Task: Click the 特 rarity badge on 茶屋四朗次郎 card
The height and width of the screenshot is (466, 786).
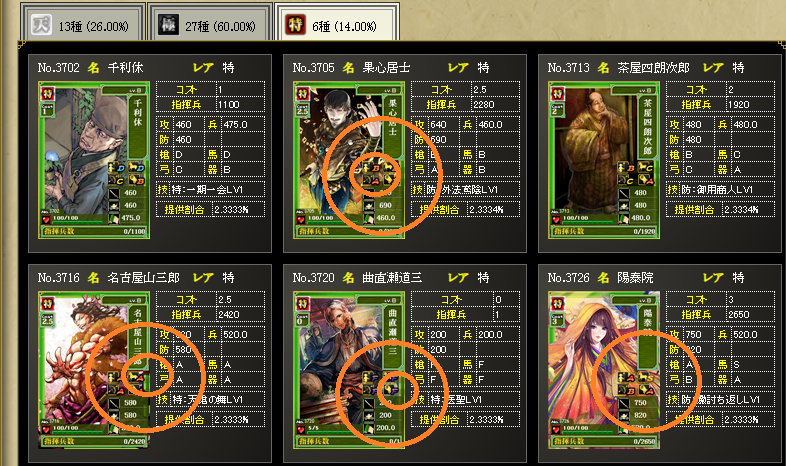Action: (x=557, y=94)
